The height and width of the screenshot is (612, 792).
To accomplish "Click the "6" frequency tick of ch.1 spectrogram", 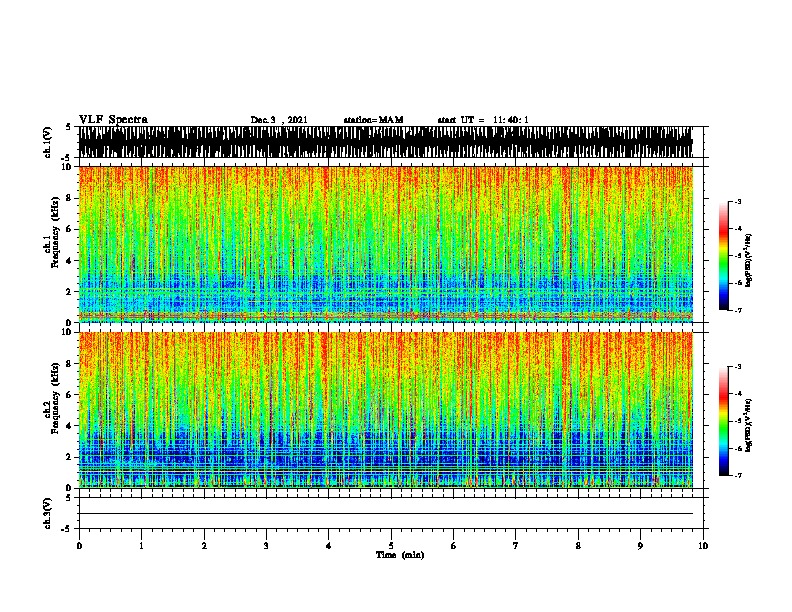I will 70,229.
